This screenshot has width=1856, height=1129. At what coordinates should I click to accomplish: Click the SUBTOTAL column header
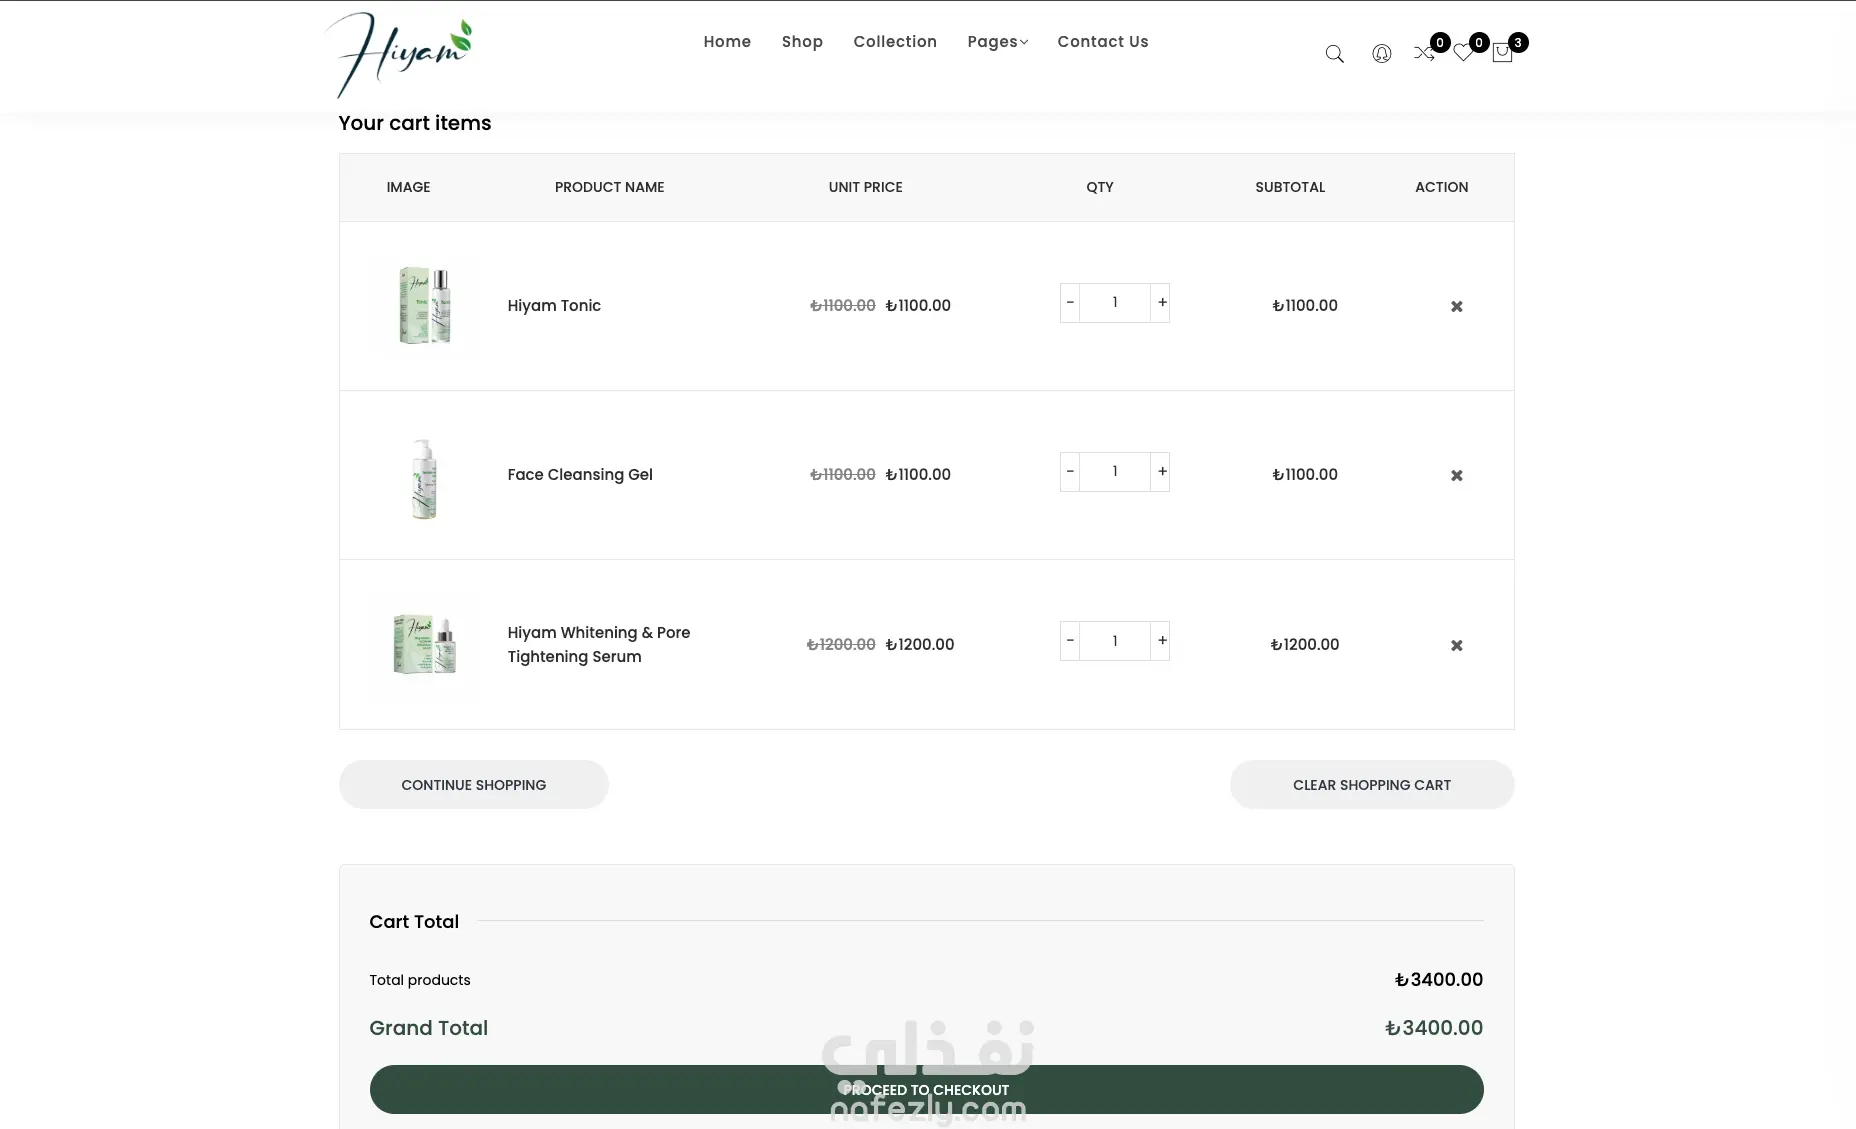click(1290, 187)
